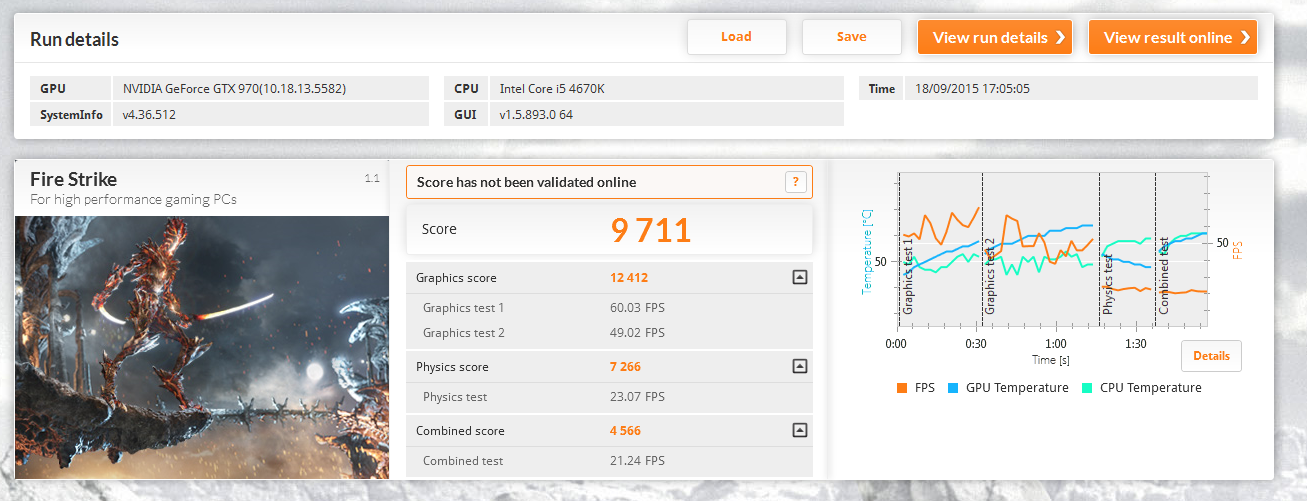Click the Temperature [°C] axis label

click(x=866, y=251)
